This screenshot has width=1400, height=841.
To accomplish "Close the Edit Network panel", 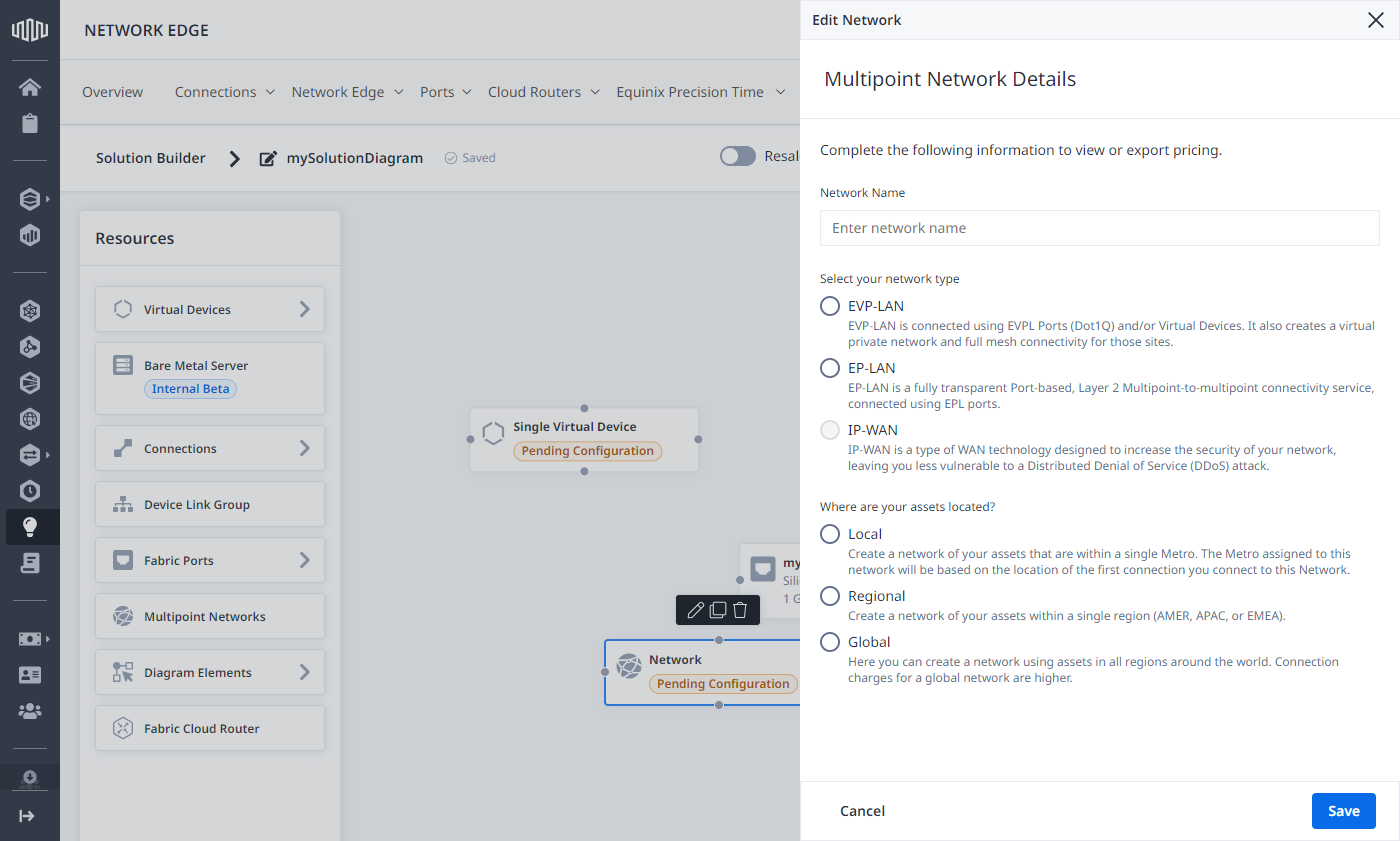I will click(x=1375, y=20).
